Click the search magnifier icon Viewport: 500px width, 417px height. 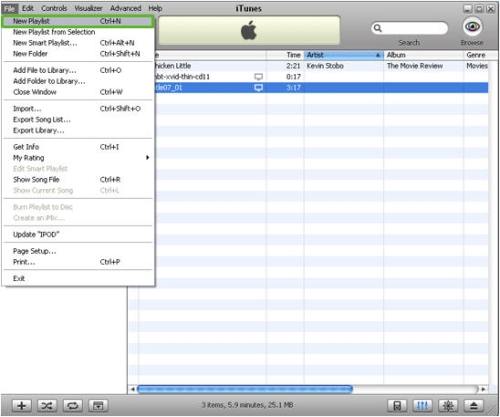click(378, 28)
